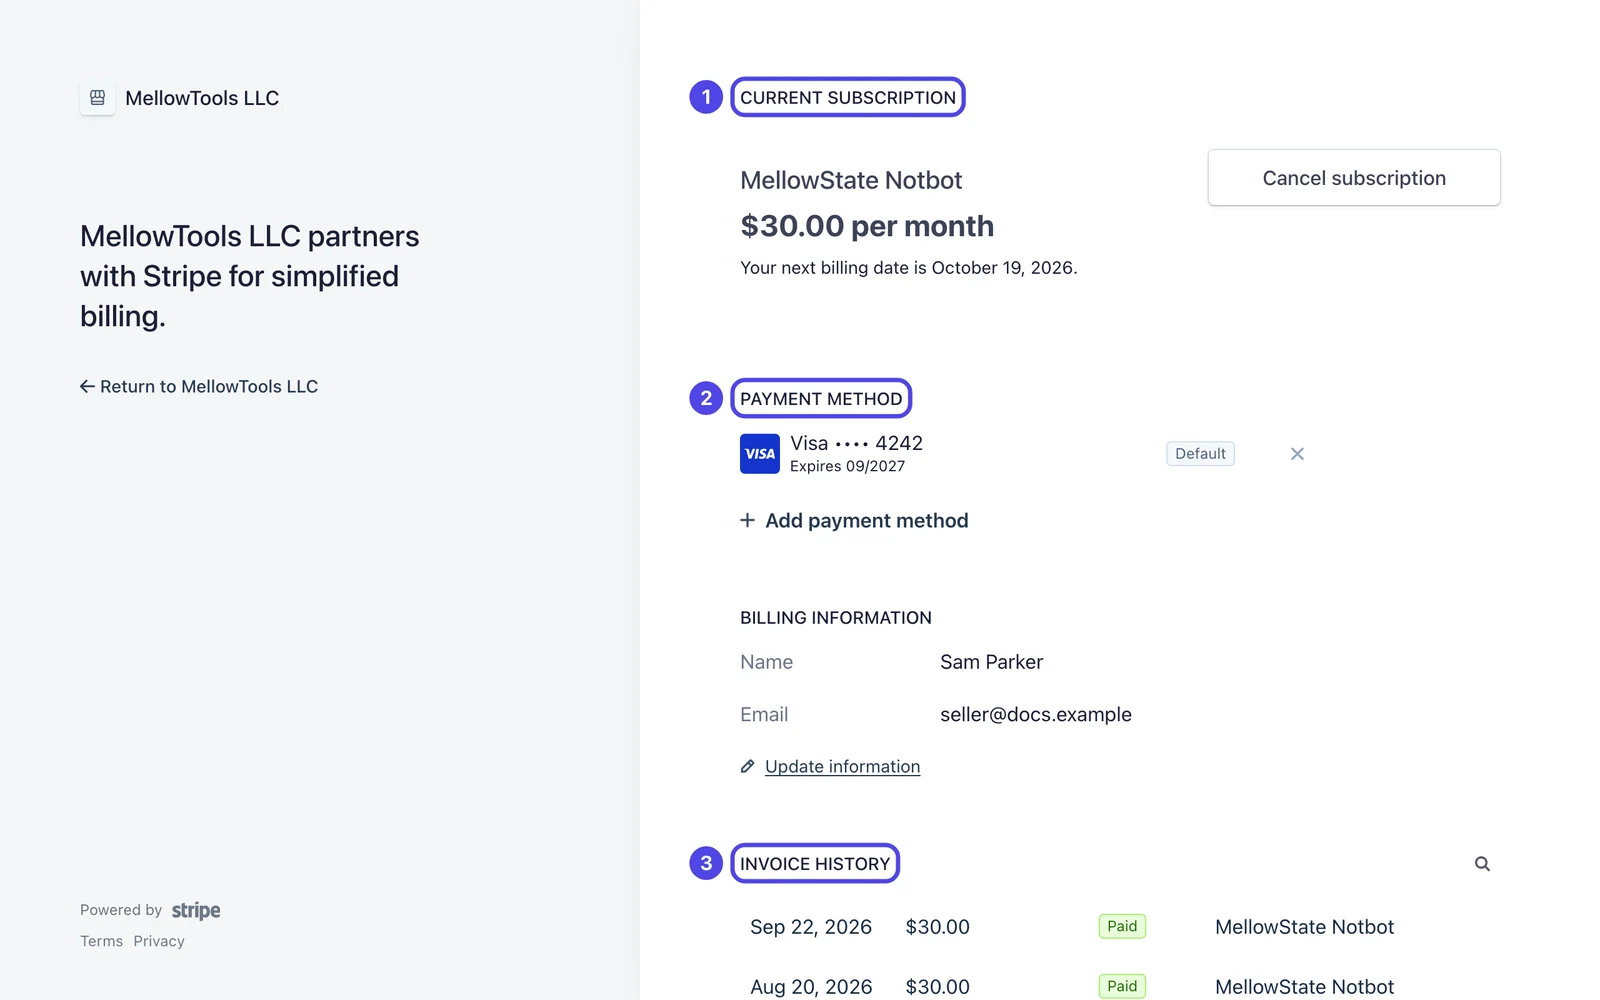Click the MellowTools LLC store icon

tap(97, 98)
